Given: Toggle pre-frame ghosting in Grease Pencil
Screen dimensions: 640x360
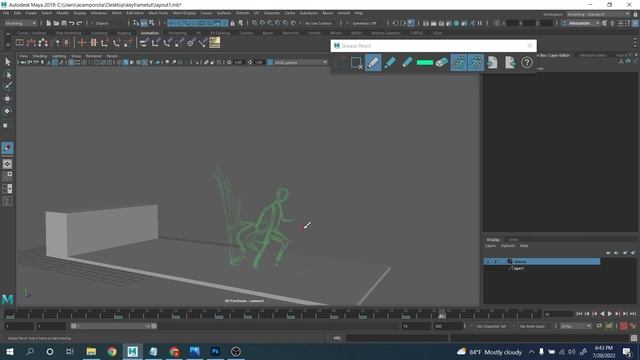Looking at the screenshot, I should (459, 62).
